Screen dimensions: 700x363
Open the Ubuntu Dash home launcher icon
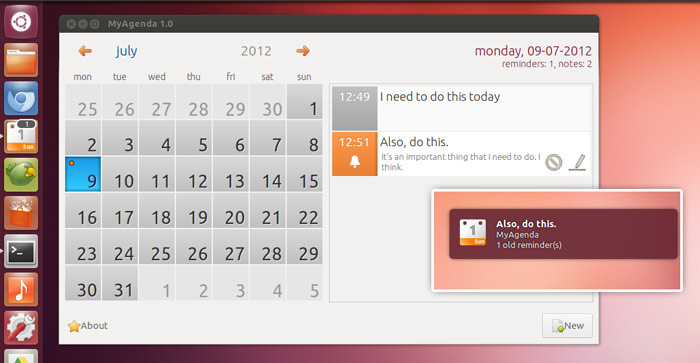pyautogui.click(x=21, y=21)
